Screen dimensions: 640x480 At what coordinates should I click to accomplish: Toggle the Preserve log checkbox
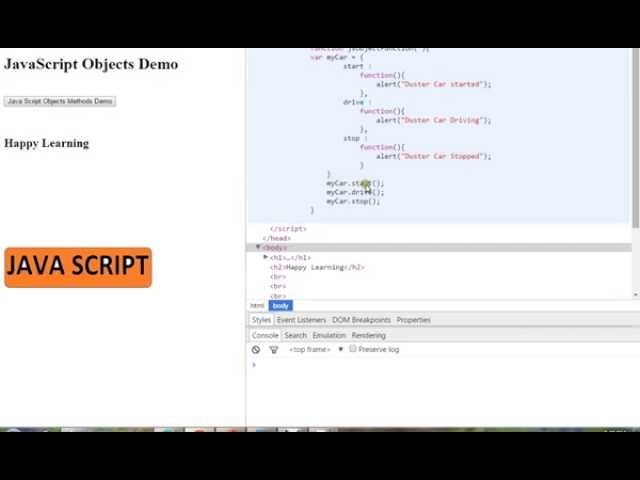pos(353,349)
